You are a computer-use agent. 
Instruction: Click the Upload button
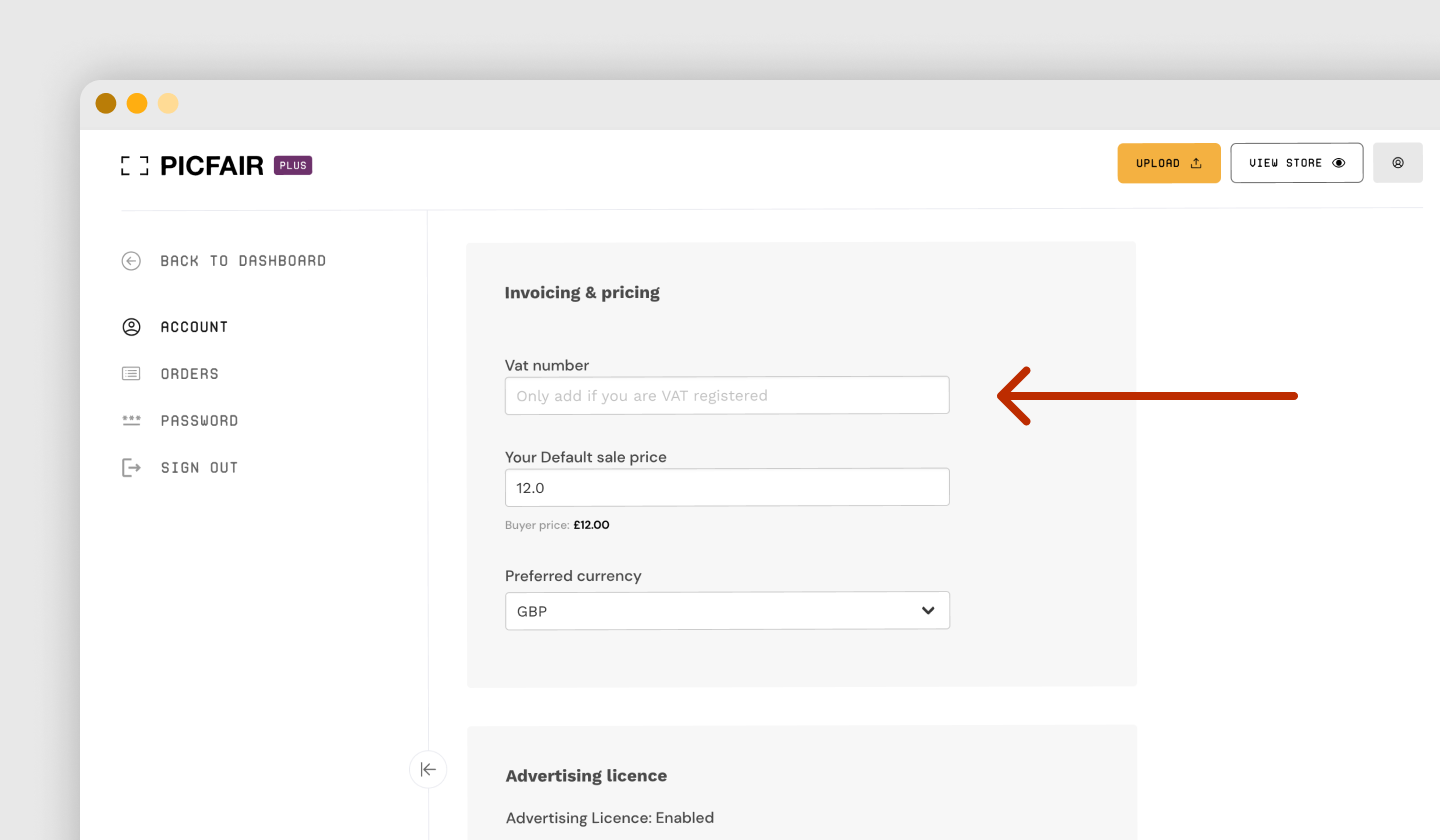pos(1169,163)
